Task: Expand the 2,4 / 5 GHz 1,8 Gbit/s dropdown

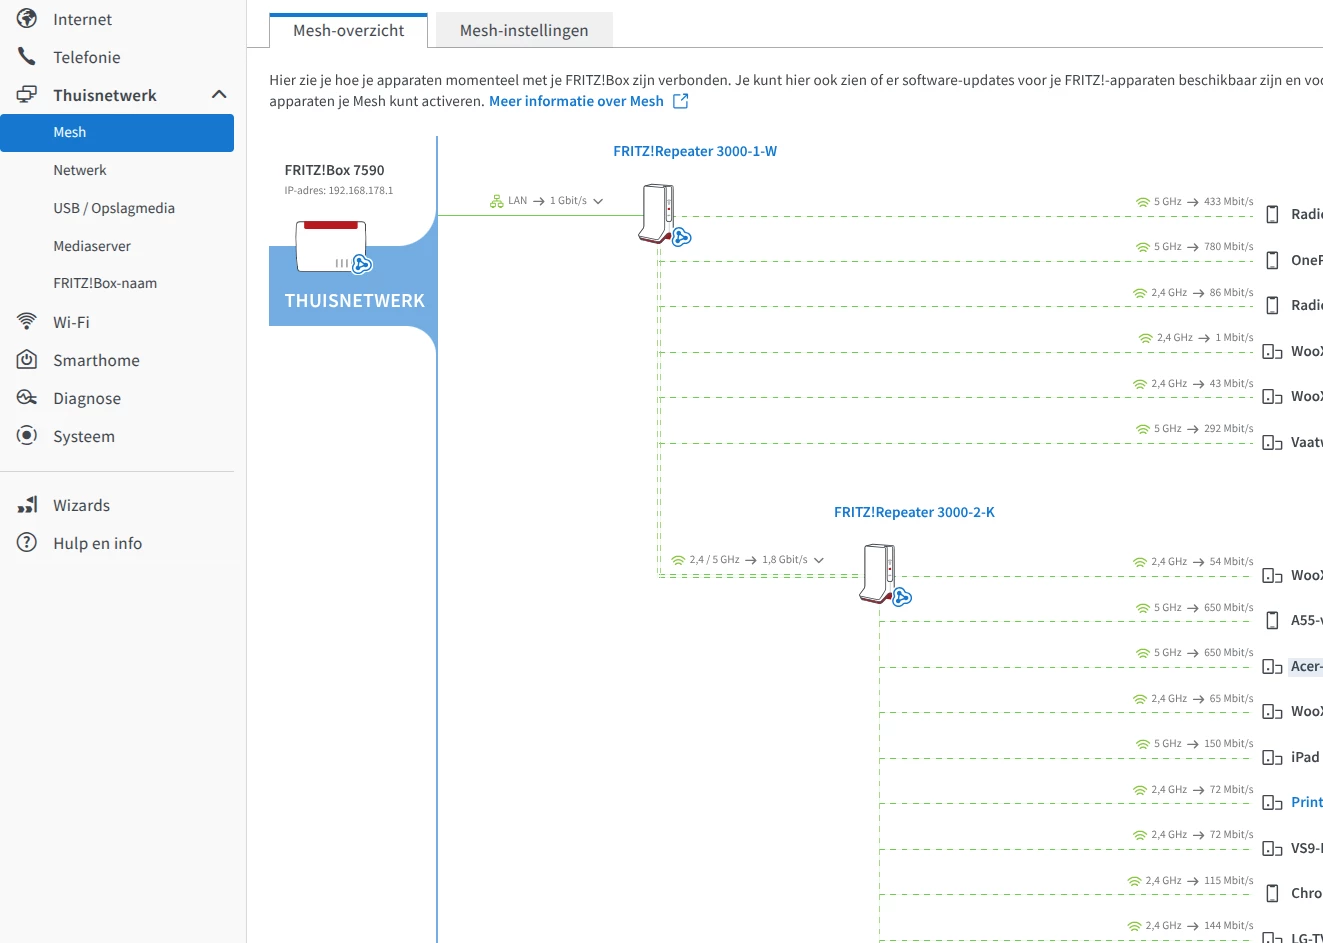Action: click(819, 560)
